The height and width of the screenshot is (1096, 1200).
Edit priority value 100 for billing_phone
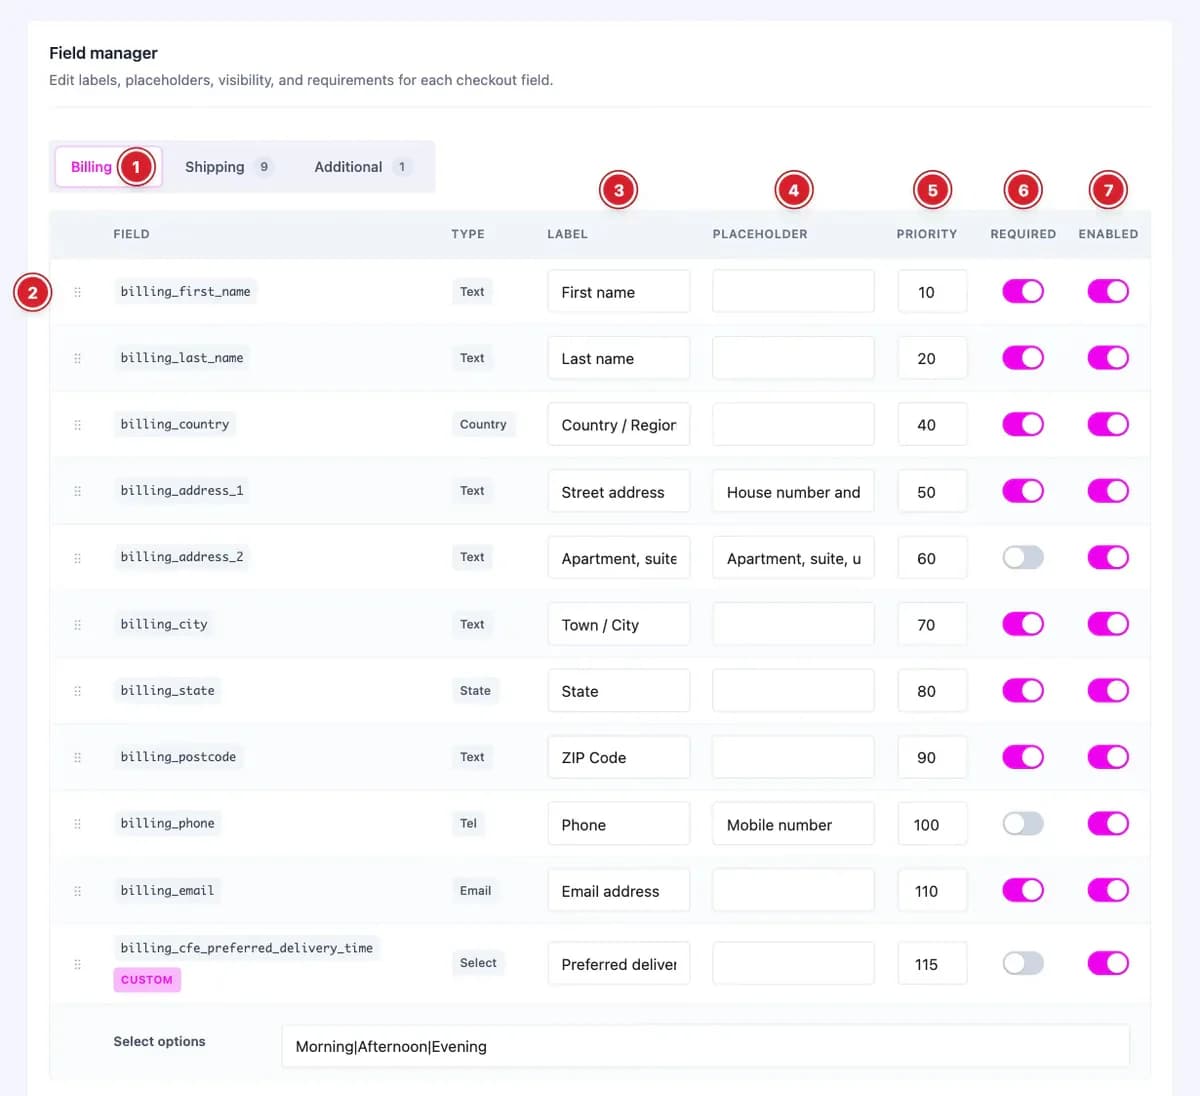[932, 825]
